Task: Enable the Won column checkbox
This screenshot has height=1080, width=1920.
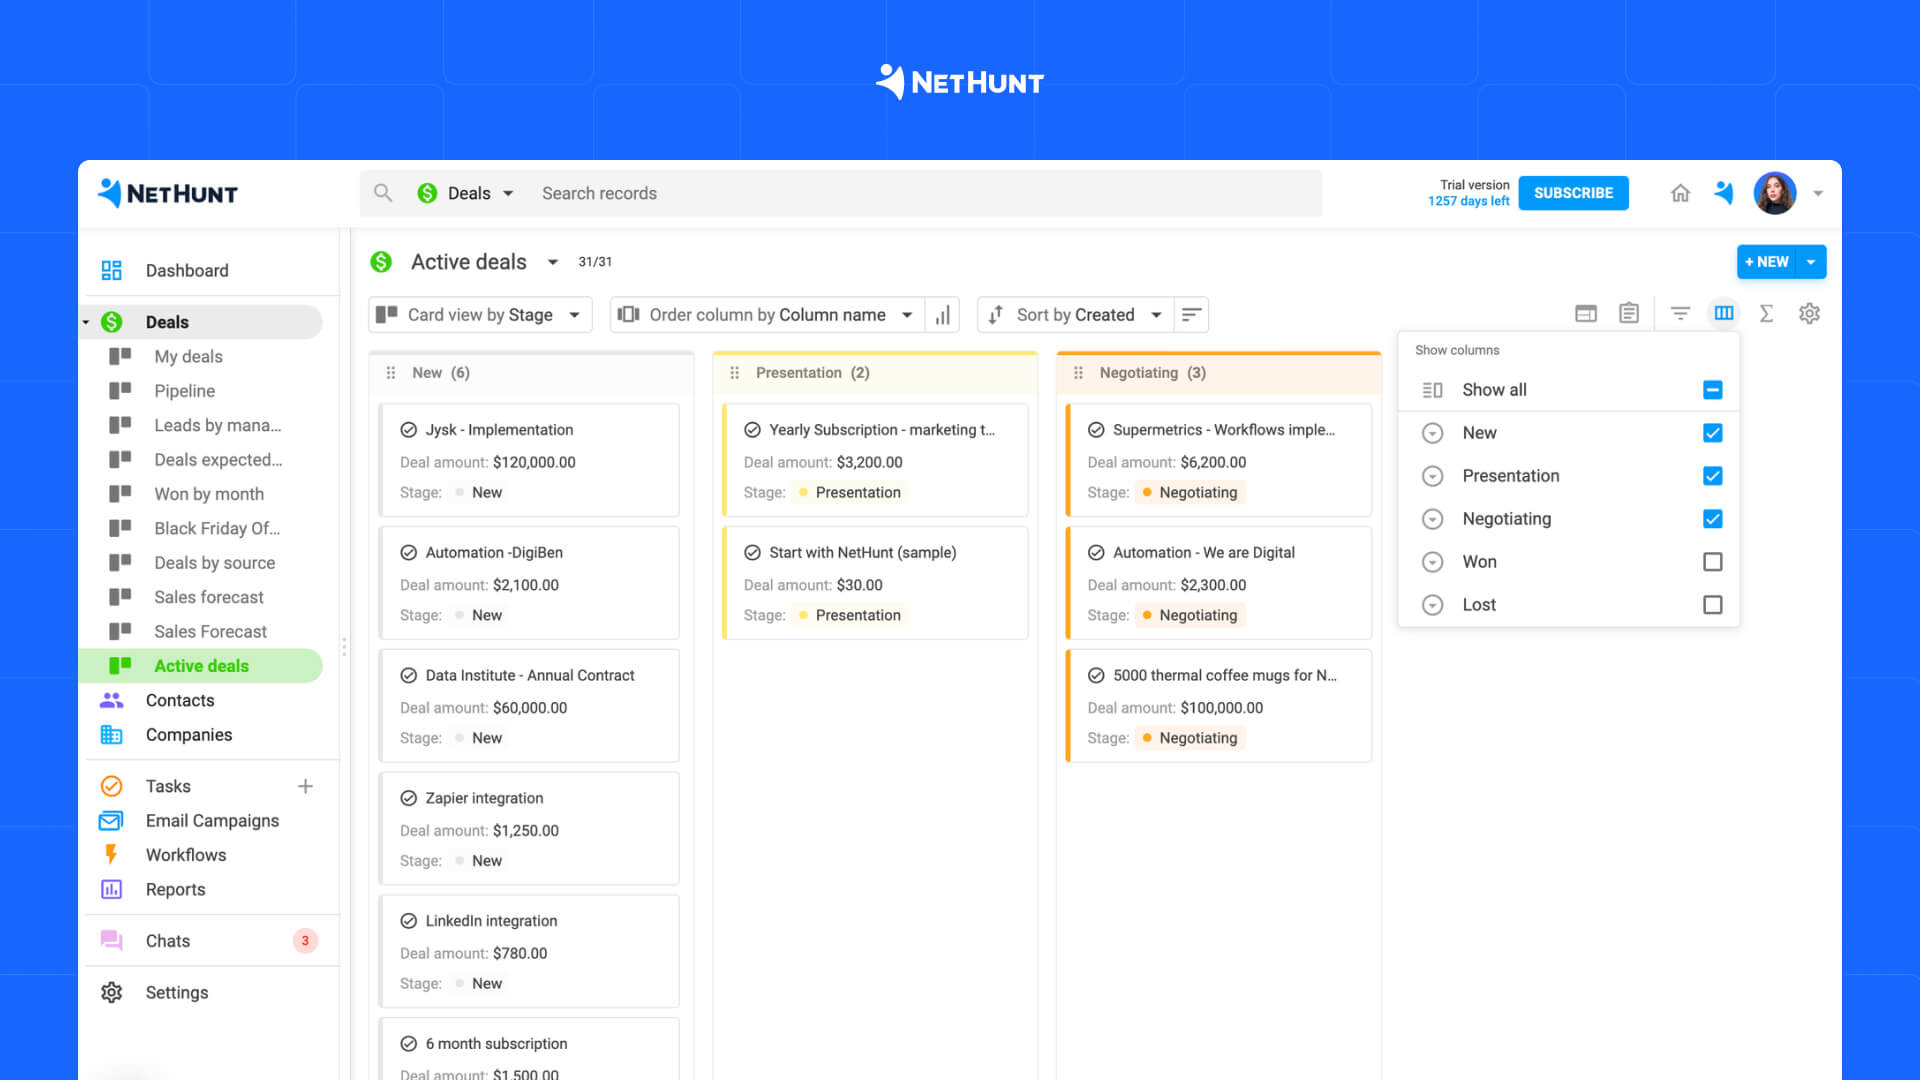Action: tap(1713, 561)
